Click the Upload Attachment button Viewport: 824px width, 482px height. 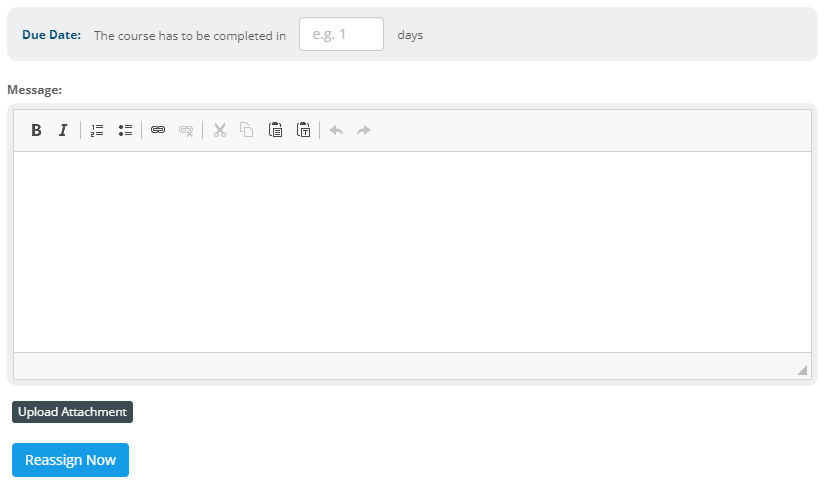(x=73, y=412)
